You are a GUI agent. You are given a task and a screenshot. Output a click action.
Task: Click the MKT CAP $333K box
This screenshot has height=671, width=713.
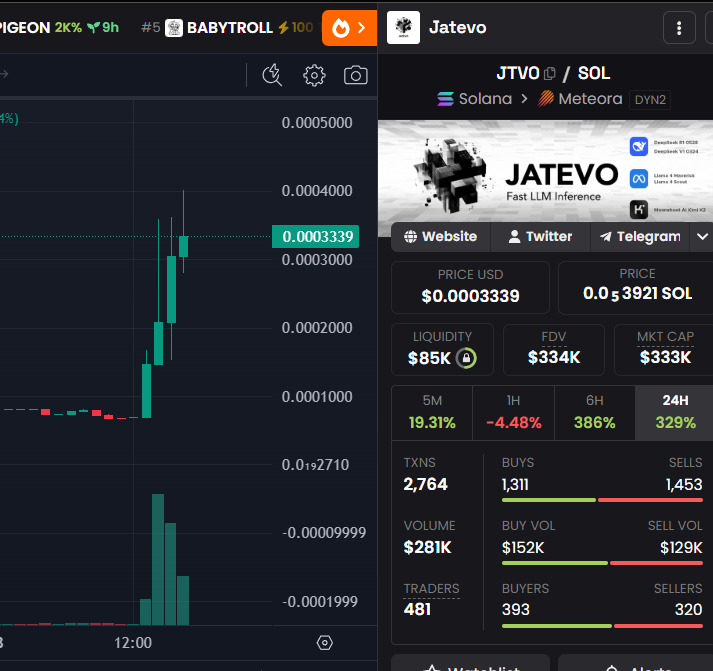[664, 350]
